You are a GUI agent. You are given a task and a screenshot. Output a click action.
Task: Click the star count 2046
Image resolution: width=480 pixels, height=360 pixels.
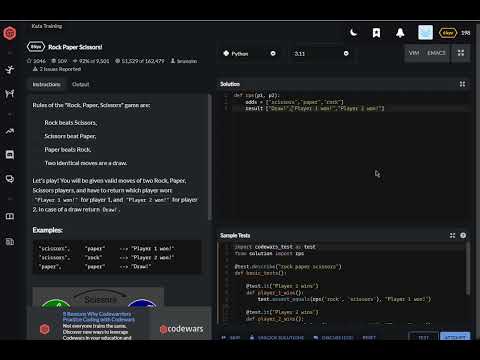pyautogui.click(x=36, y=61)
